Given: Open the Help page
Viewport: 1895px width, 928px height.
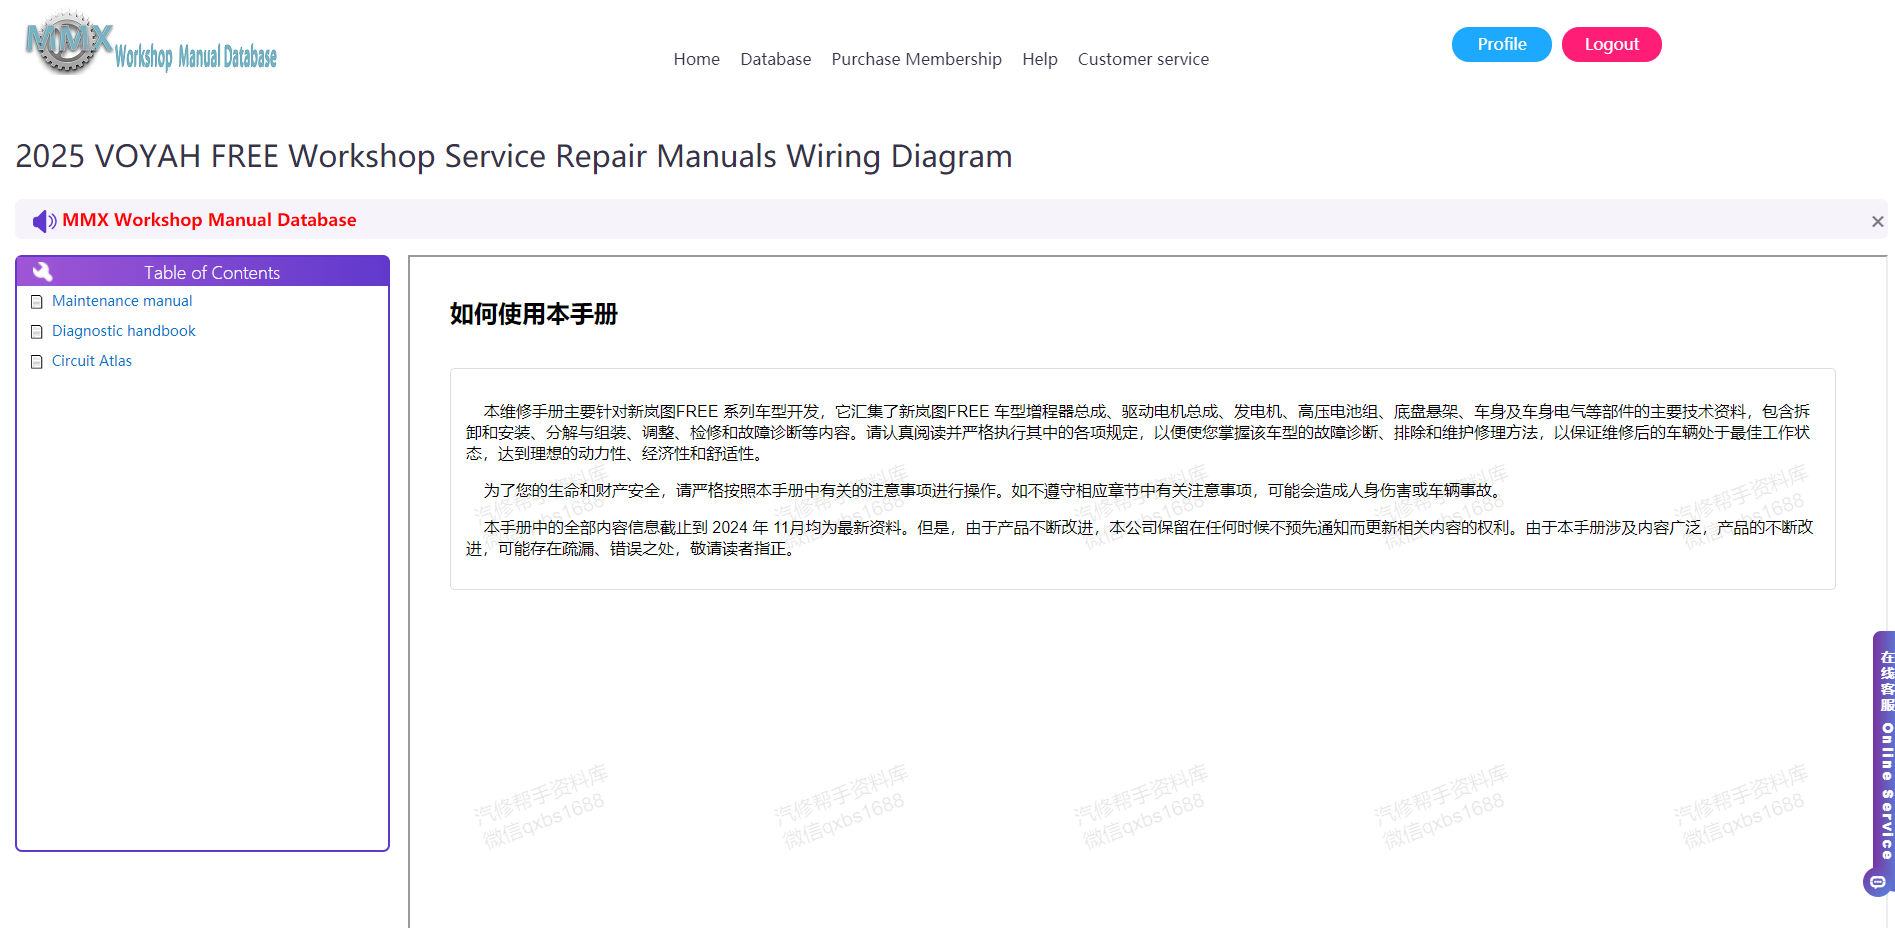Looking at the screenshot, I should (x=1040, y=59).
